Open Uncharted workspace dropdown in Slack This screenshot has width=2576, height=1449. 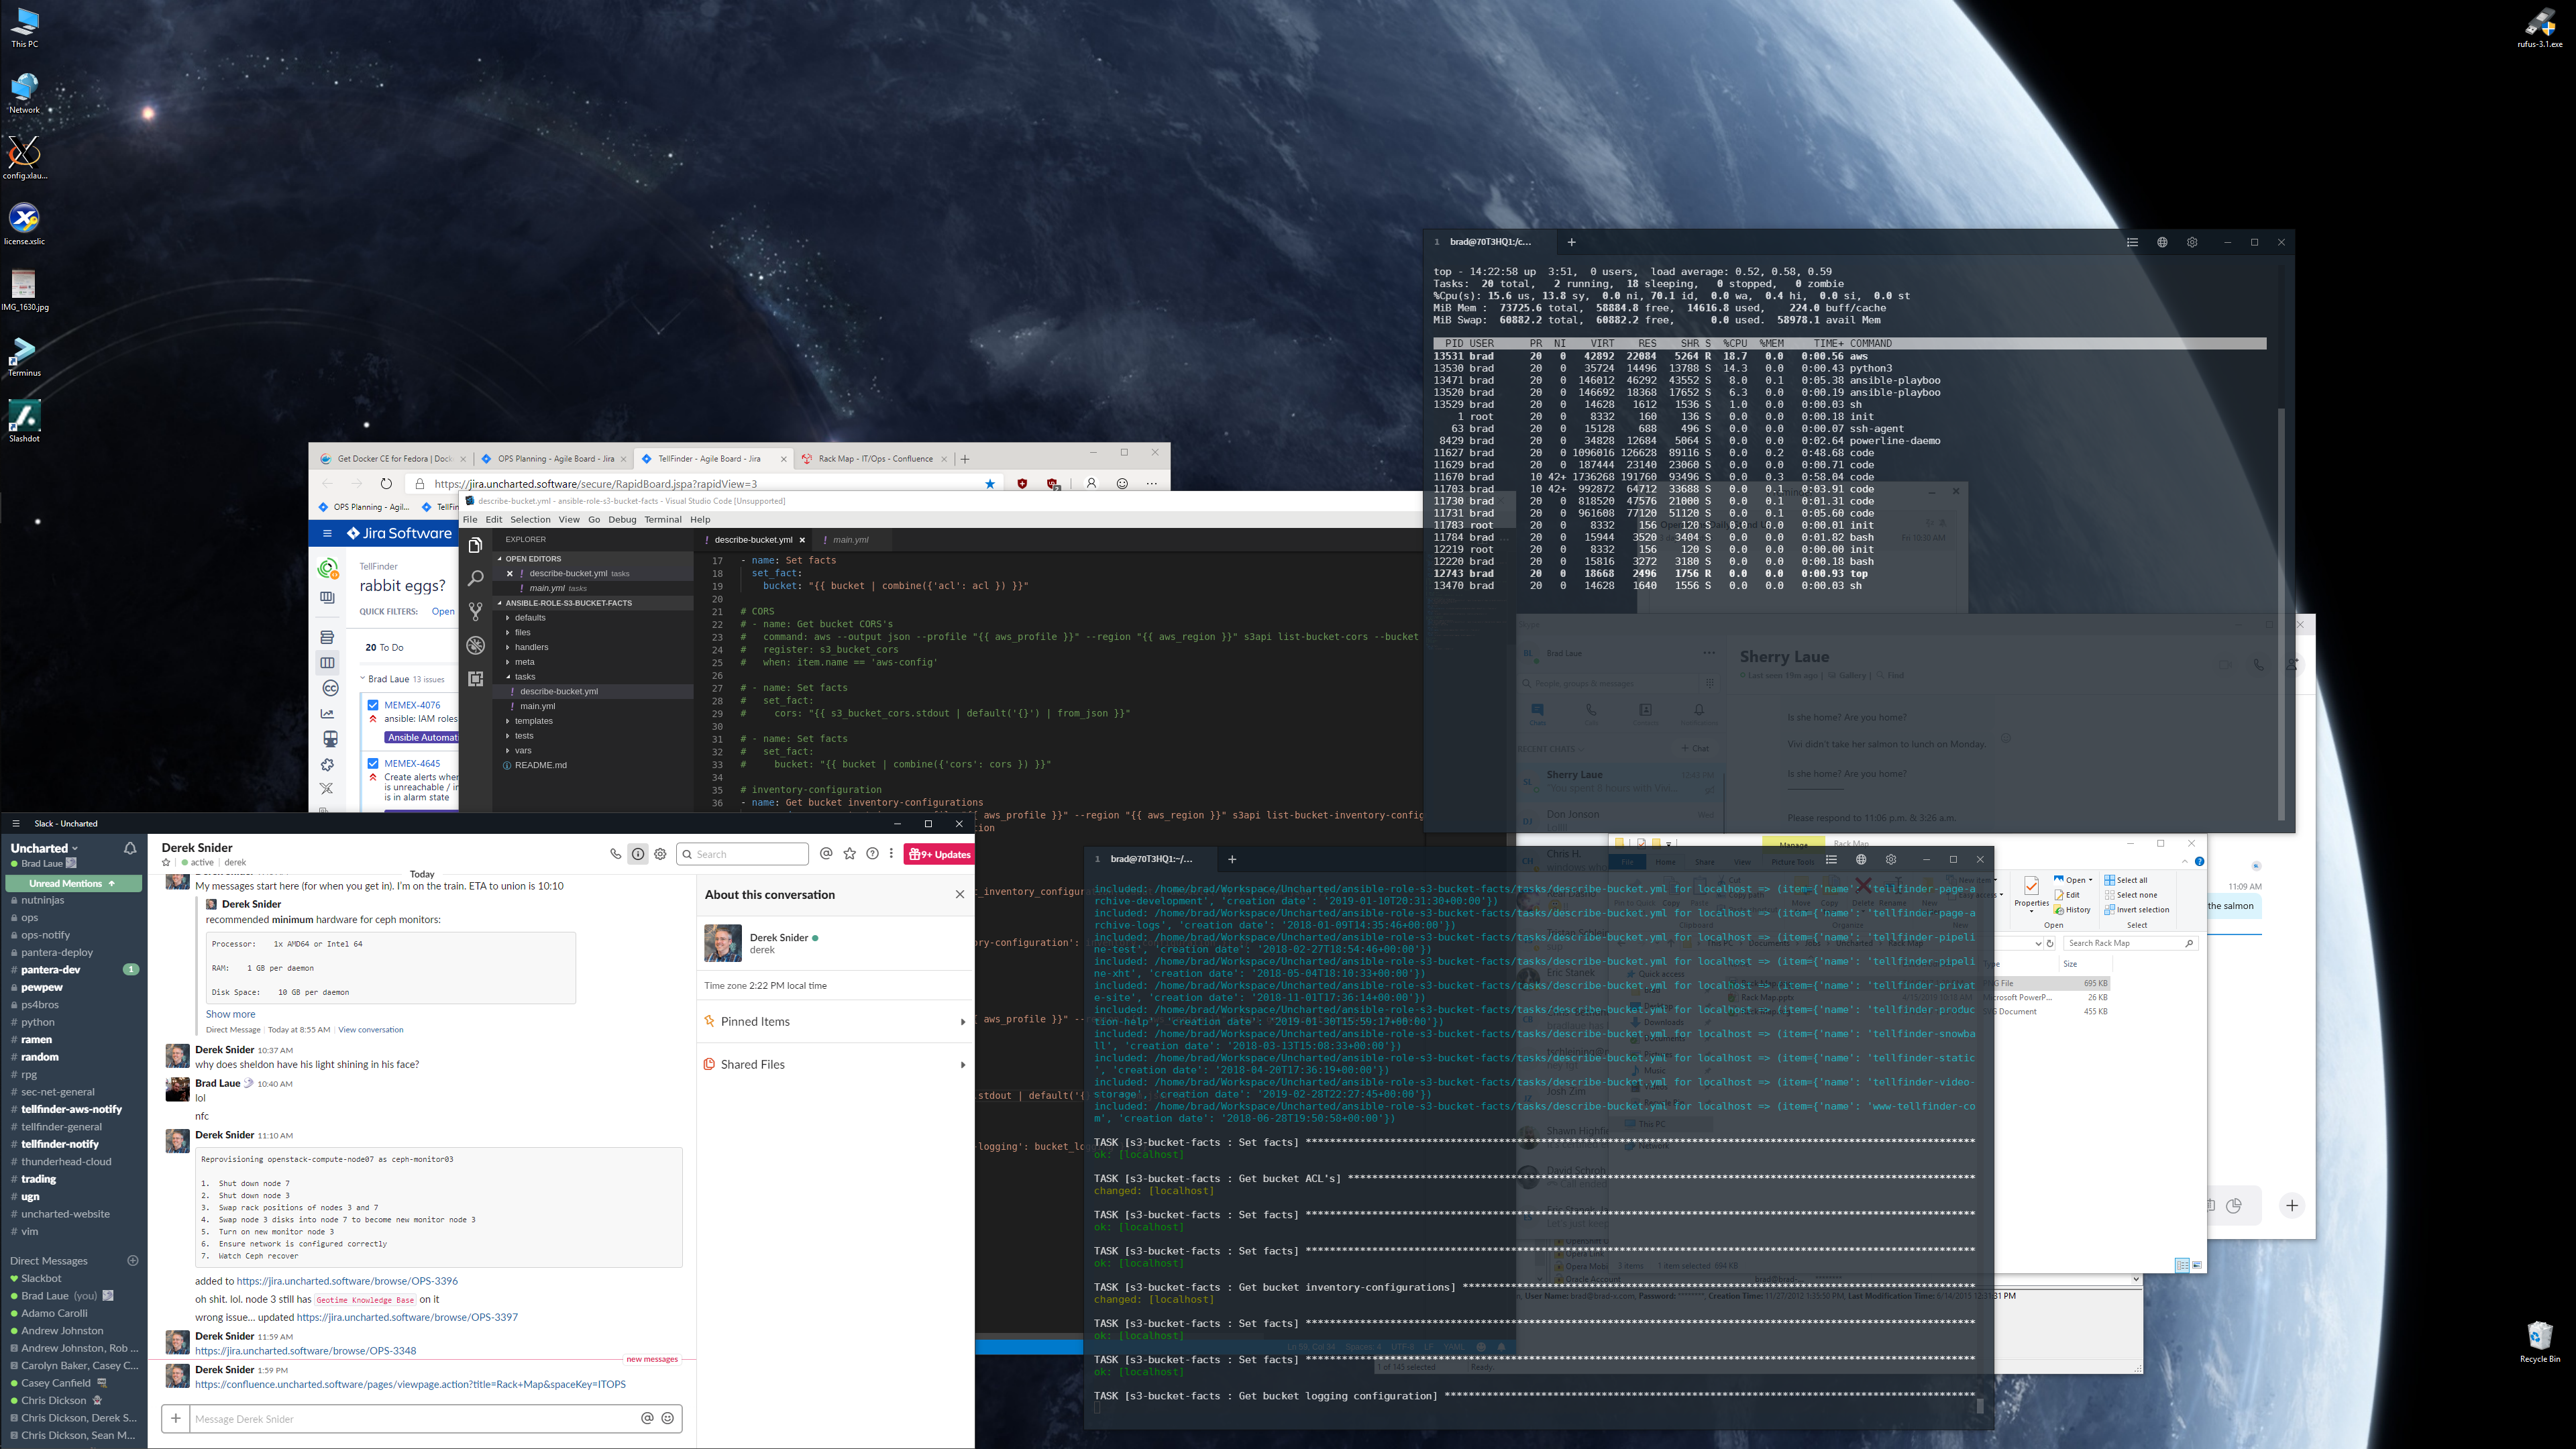44,848
